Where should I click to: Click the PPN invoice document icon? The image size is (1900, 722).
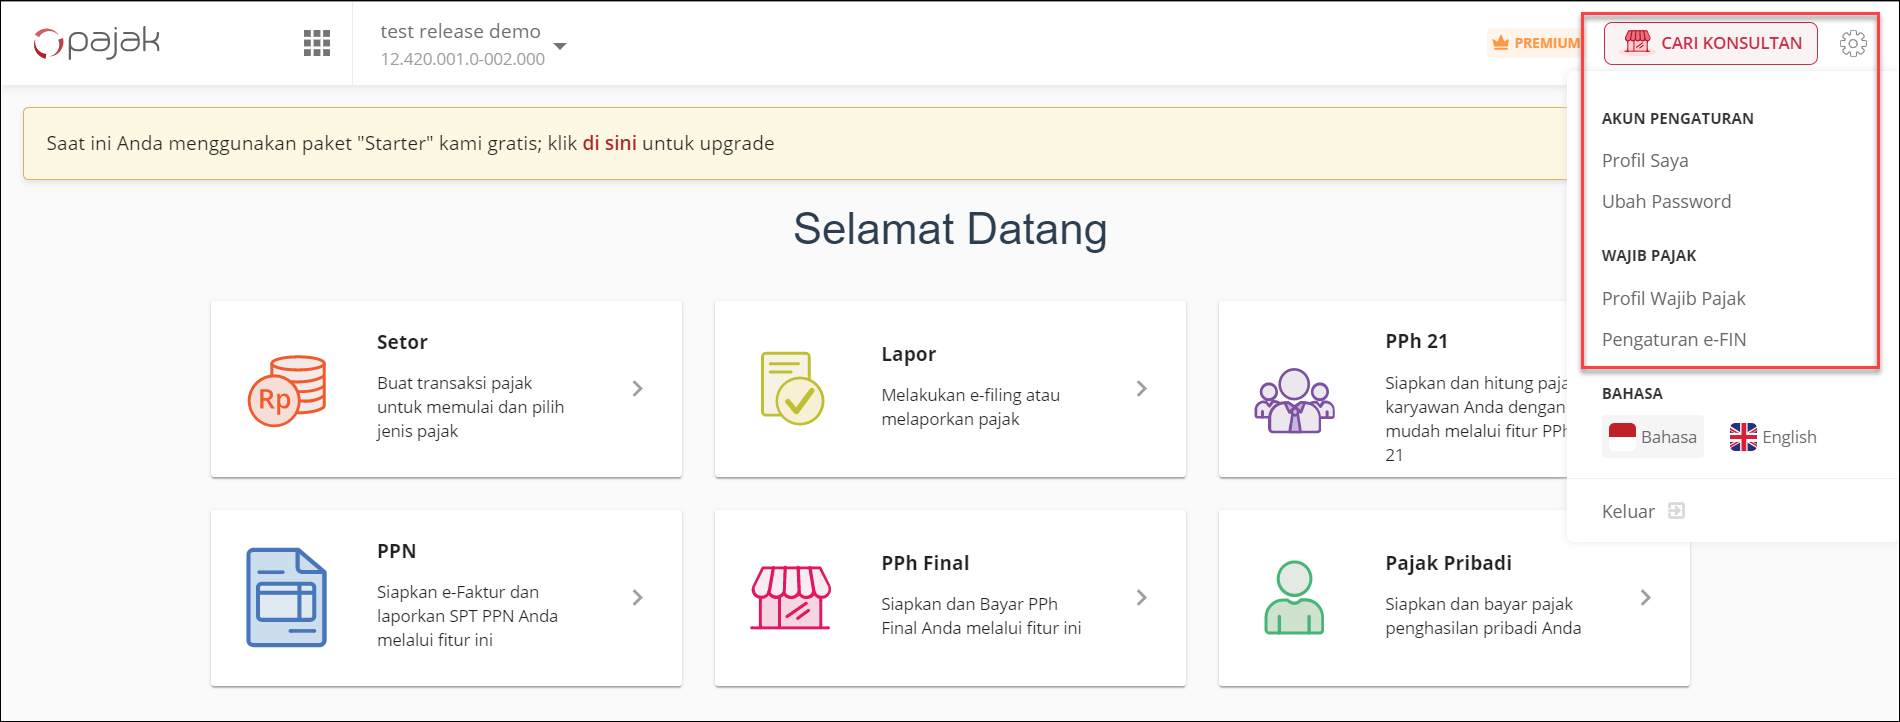287,597
